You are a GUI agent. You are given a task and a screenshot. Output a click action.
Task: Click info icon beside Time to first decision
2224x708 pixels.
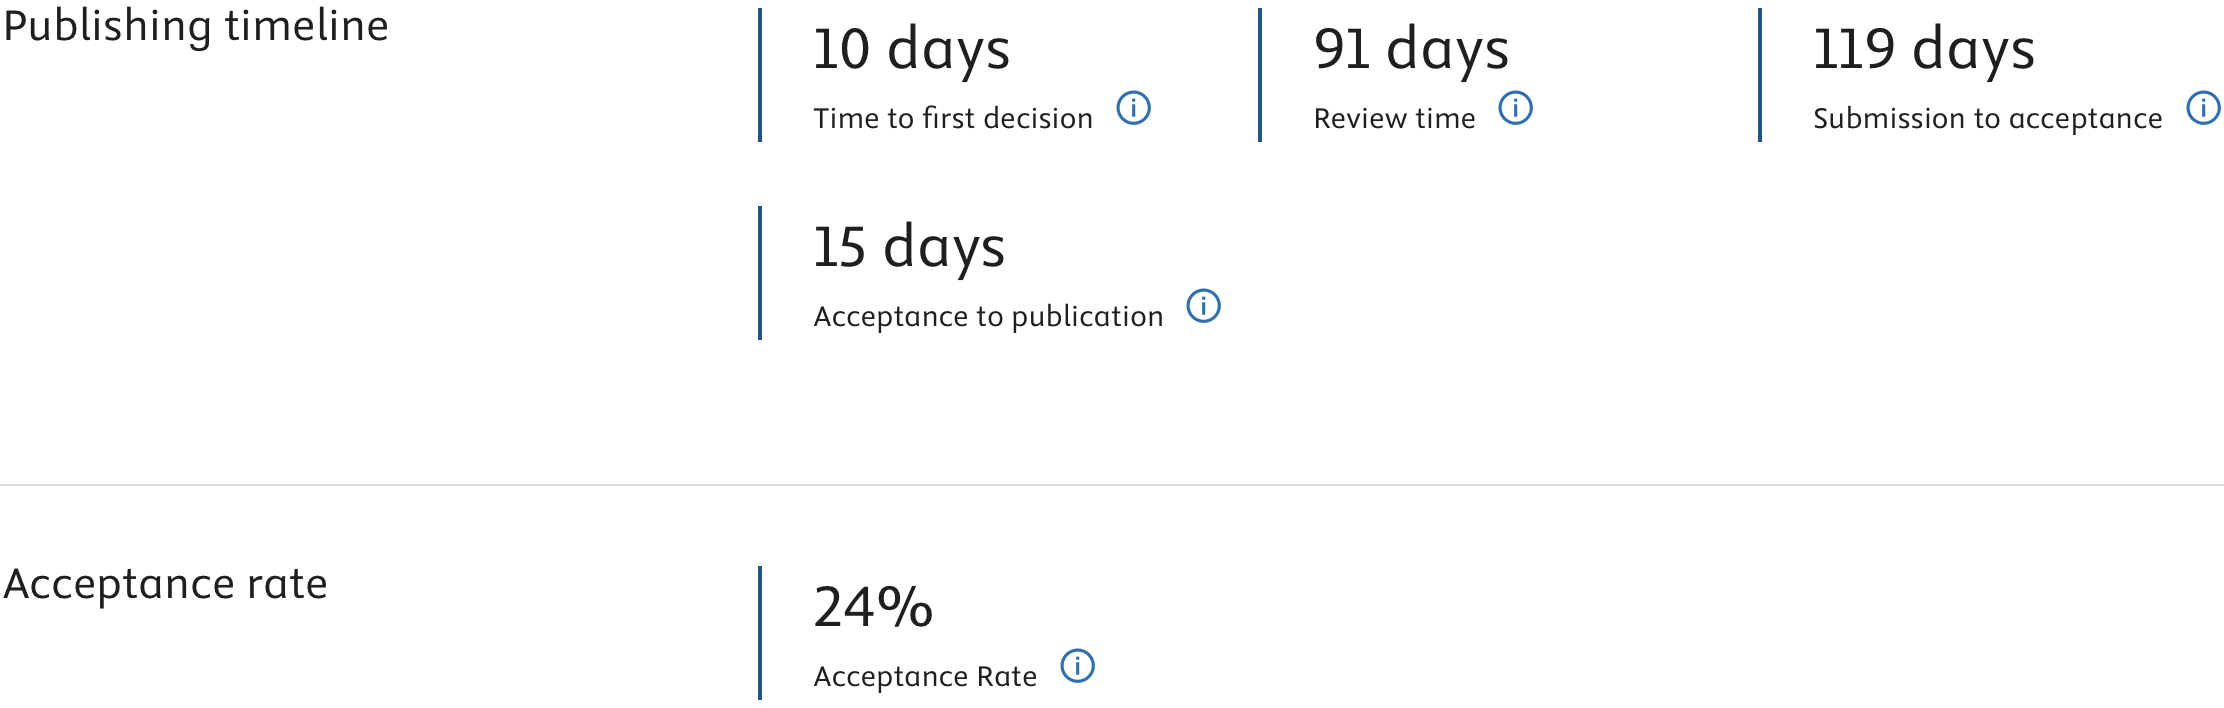(1133, 108)
